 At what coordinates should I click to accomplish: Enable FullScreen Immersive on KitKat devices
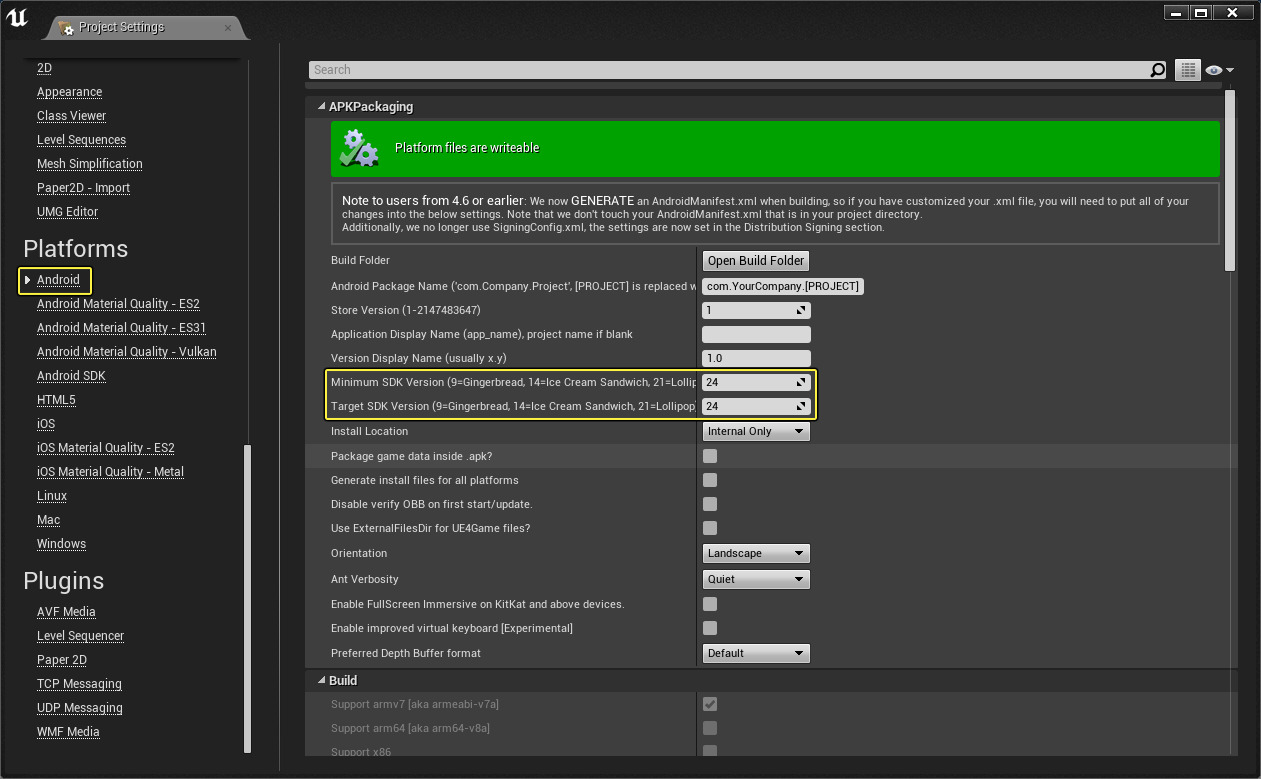coord(709,604)
